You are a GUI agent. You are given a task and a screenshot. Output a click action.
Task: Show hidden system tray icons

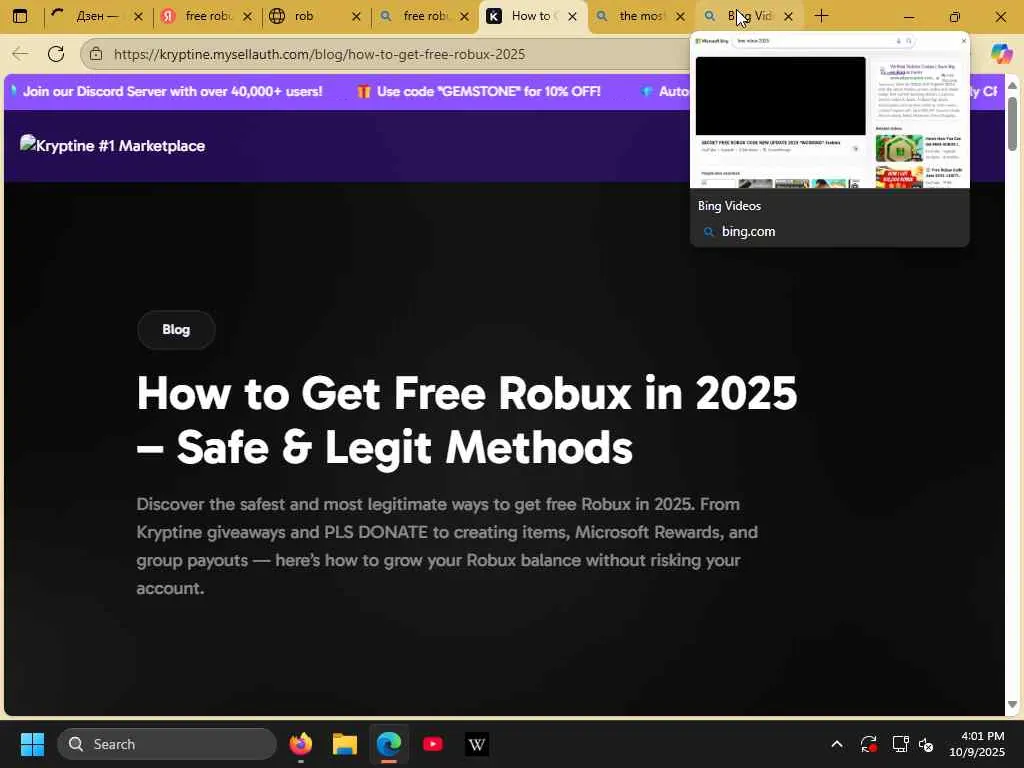(x=837, y=744)
